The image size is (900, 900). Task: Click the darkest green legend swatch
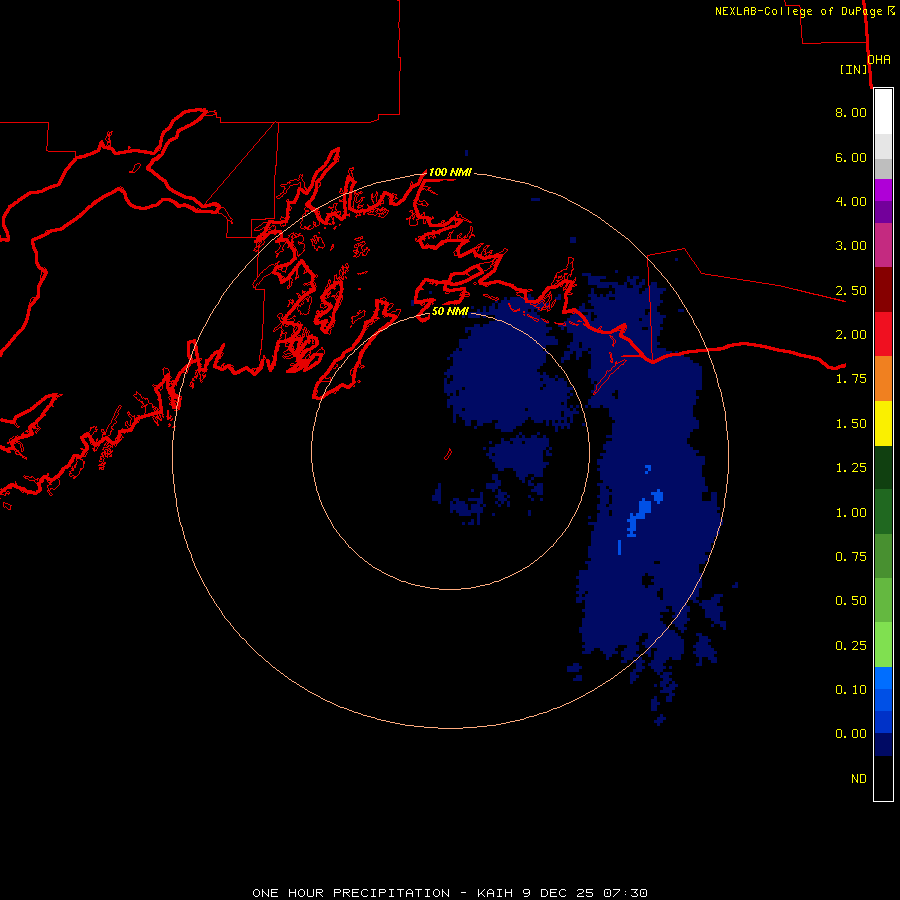click(883, 468)
